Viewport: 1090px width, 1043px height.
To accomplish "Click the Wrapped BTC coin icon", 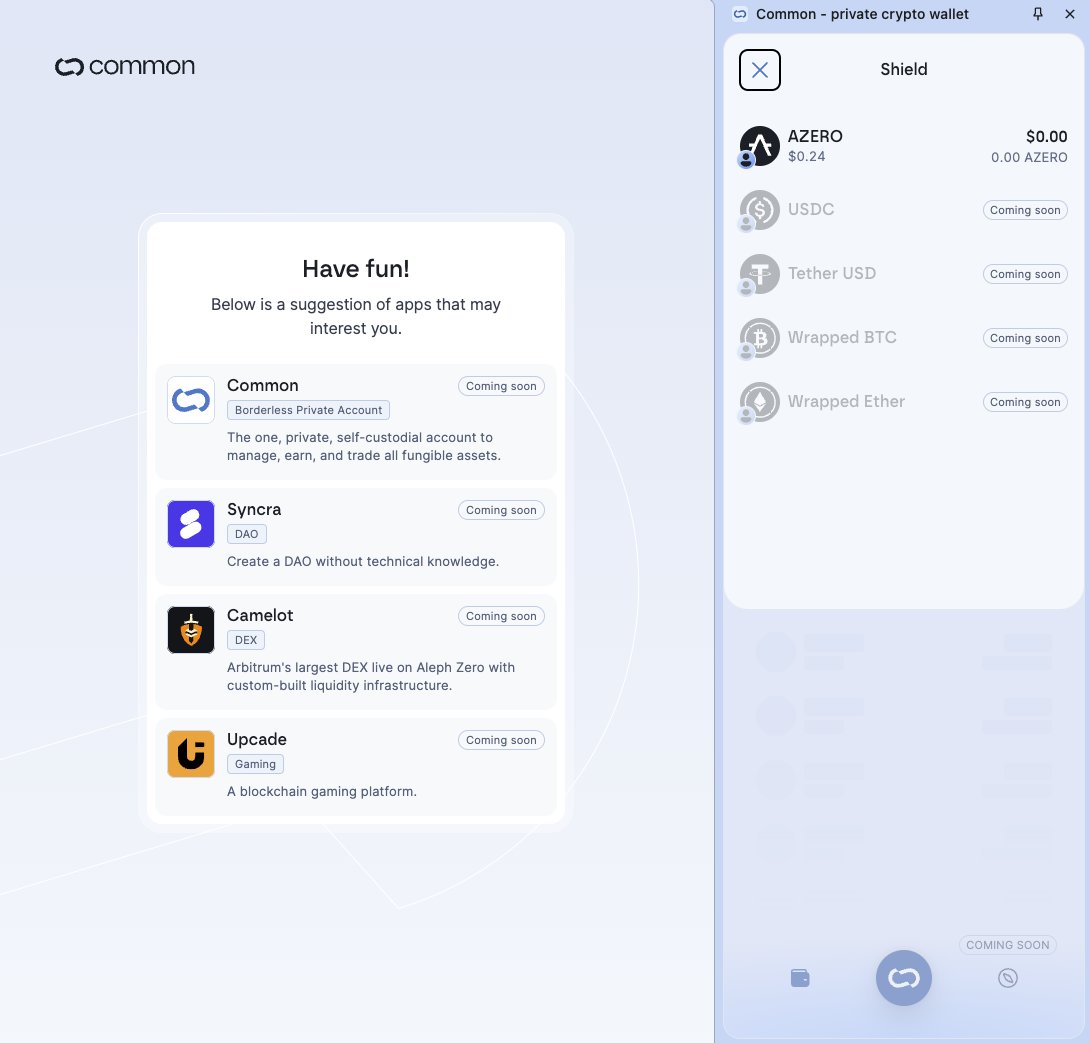I will click(759, 338).
